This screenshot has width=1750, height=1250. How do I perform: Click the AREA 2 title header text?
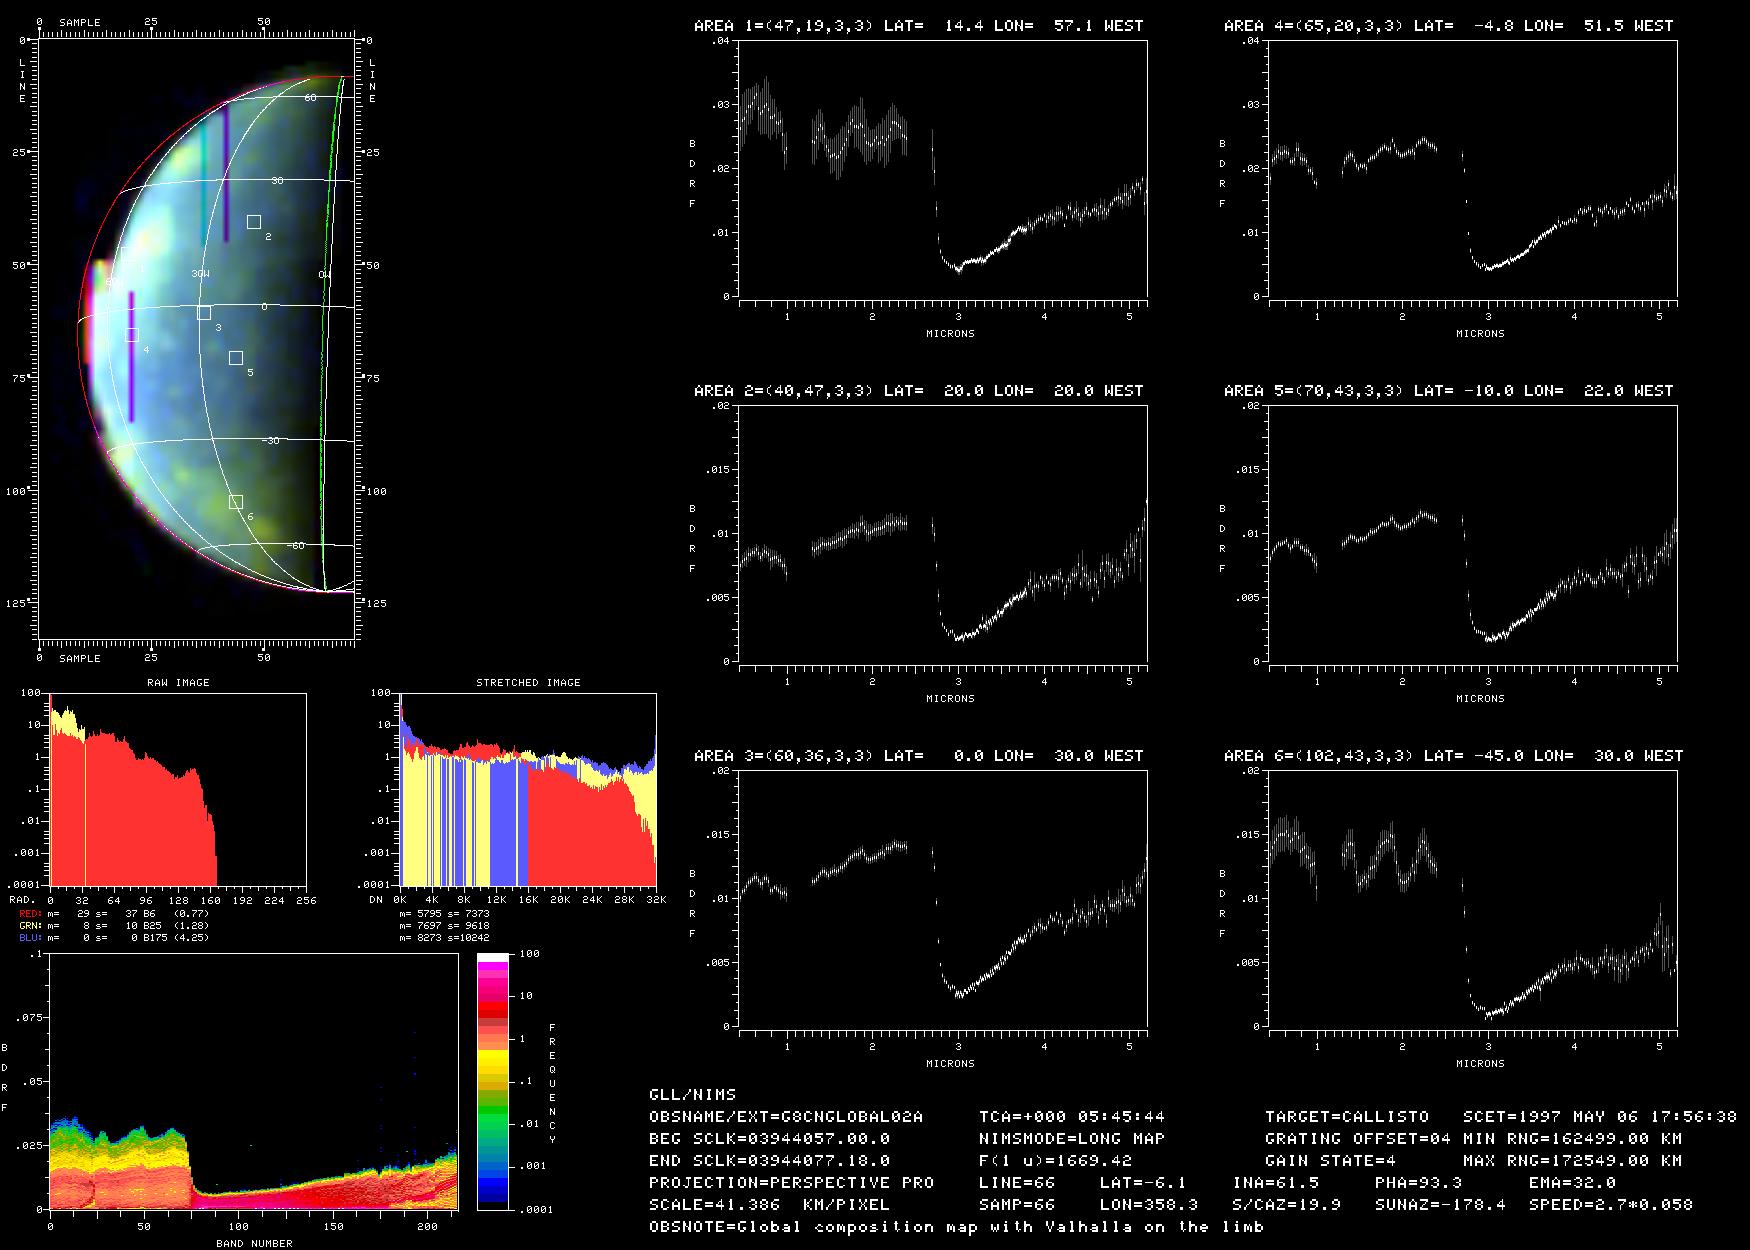(x=918, y=391)
